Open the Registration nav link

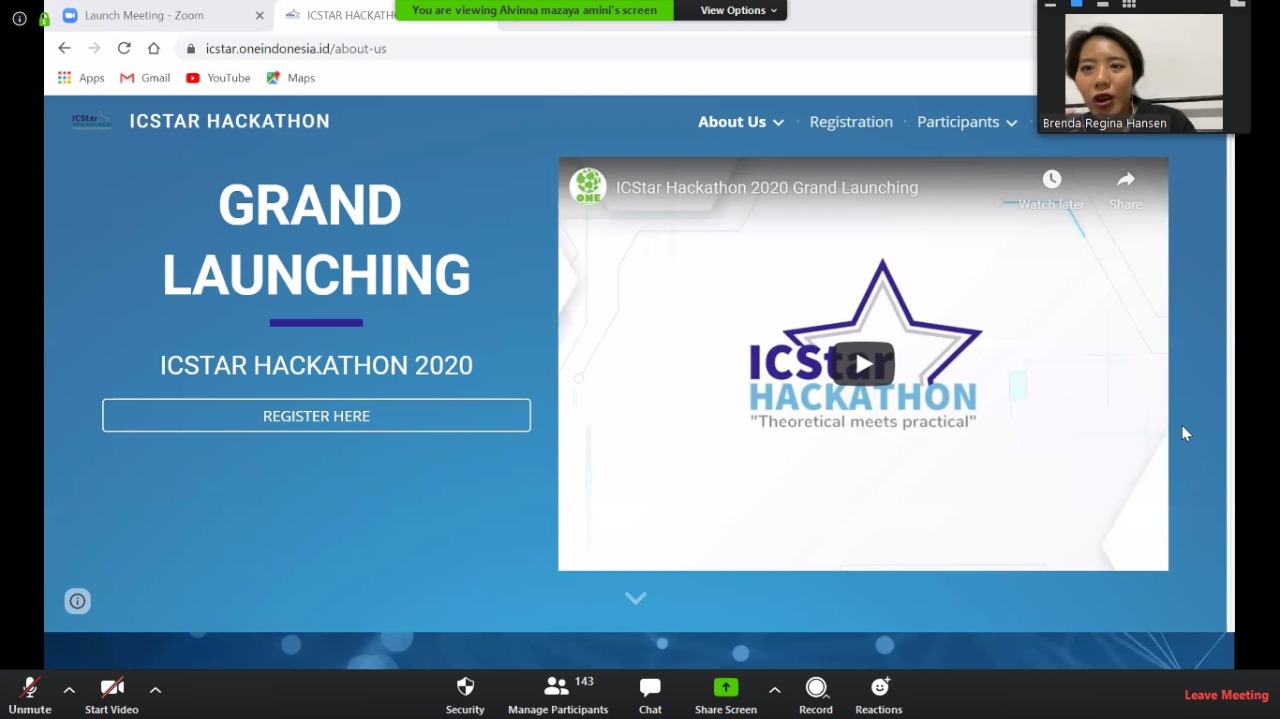pos(851,122)
